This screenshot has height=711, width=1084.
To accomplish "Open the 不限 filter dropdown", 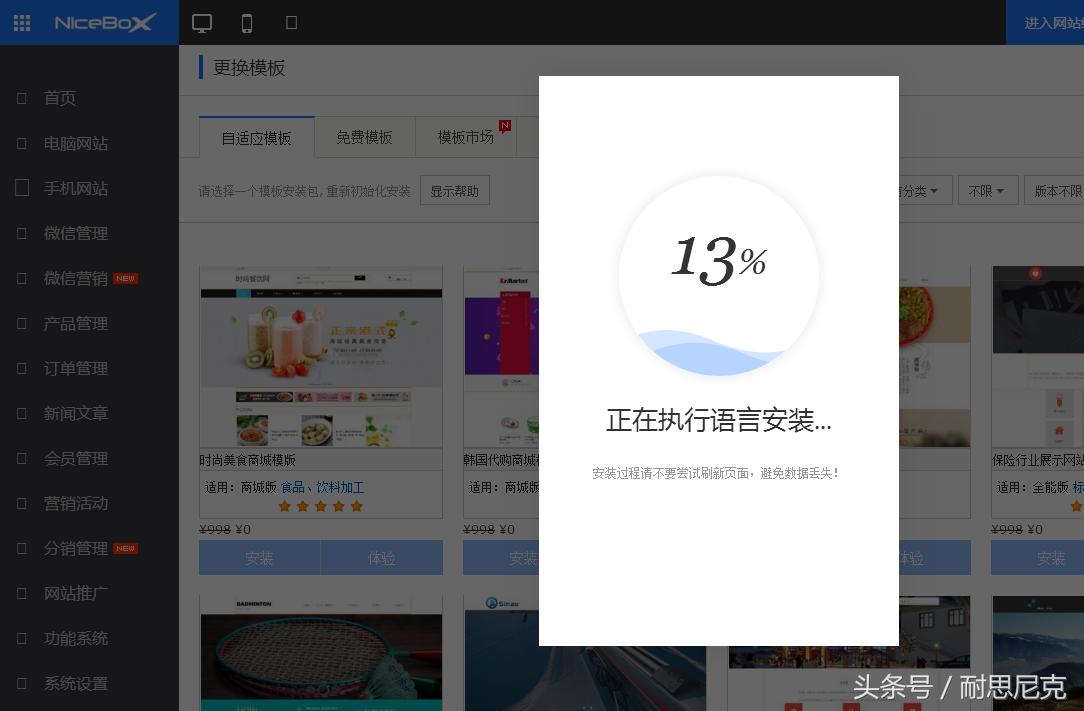I will (987, 190).
